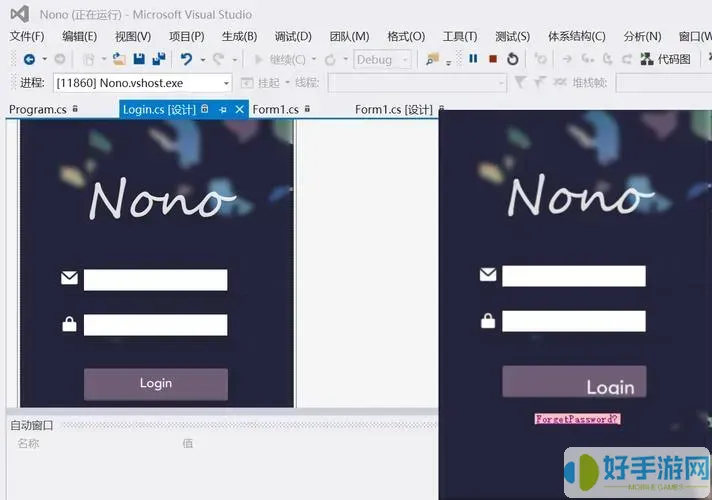
Task: Close the Login.cs design tab
Action: click(x=240, y=109)
